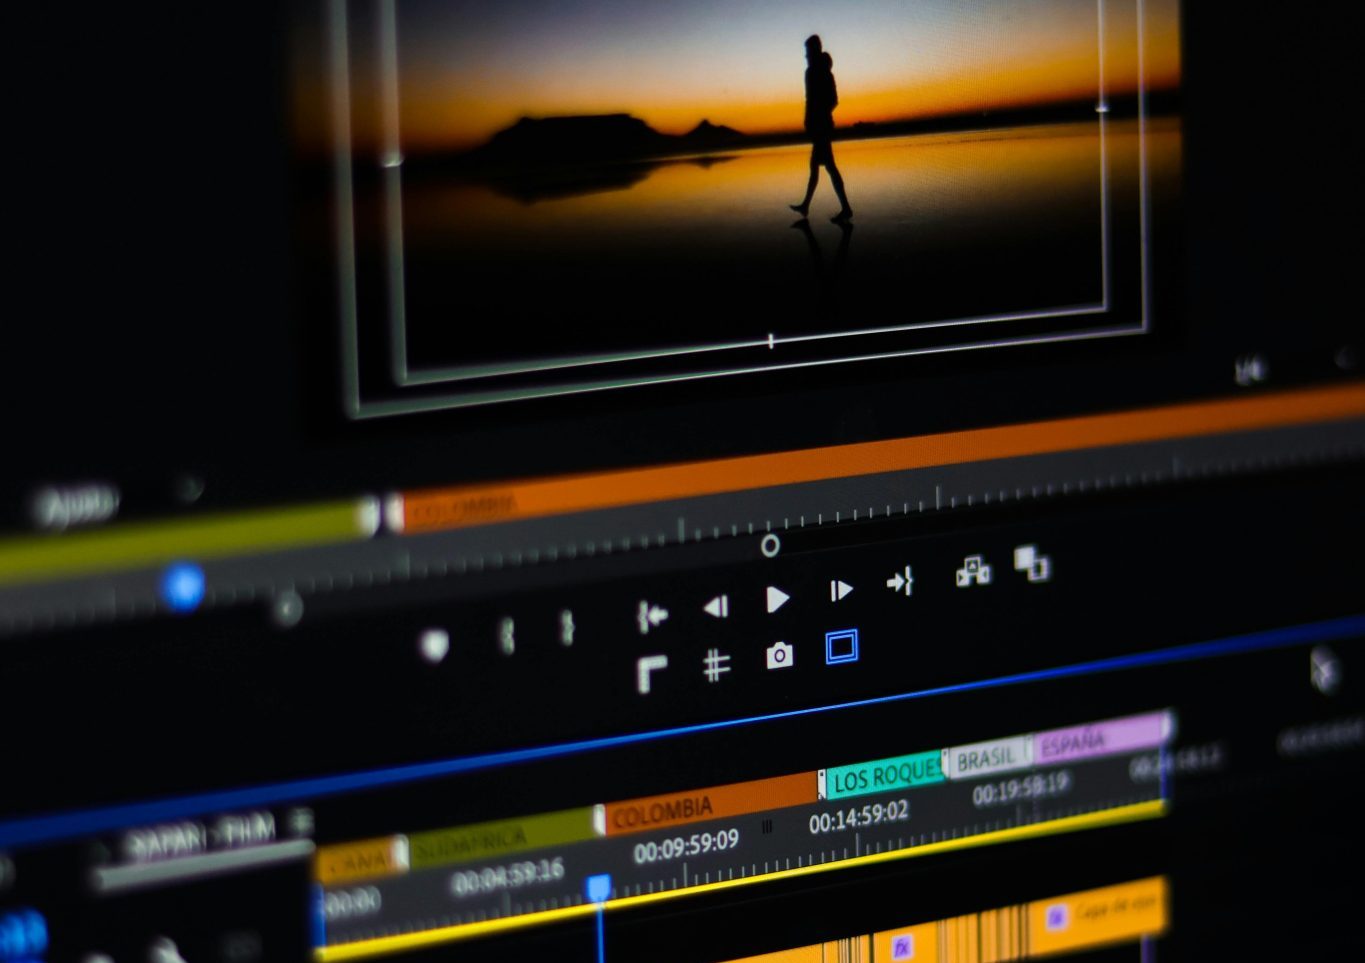This screenshot has width=1365, height=963.
Task: Click the fx badge on the Capa de ajuste clip
Action: [x=1056, y=918]
